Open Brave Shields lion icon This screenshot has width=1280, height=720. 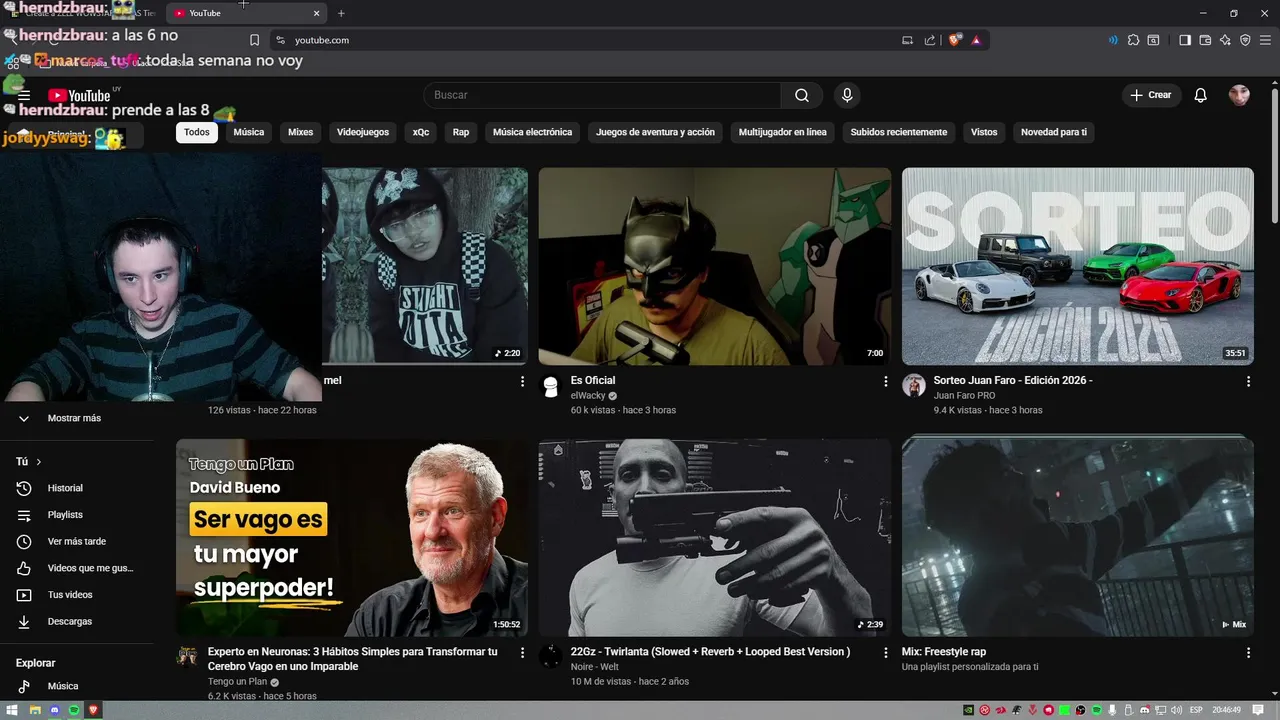[955, 40]
